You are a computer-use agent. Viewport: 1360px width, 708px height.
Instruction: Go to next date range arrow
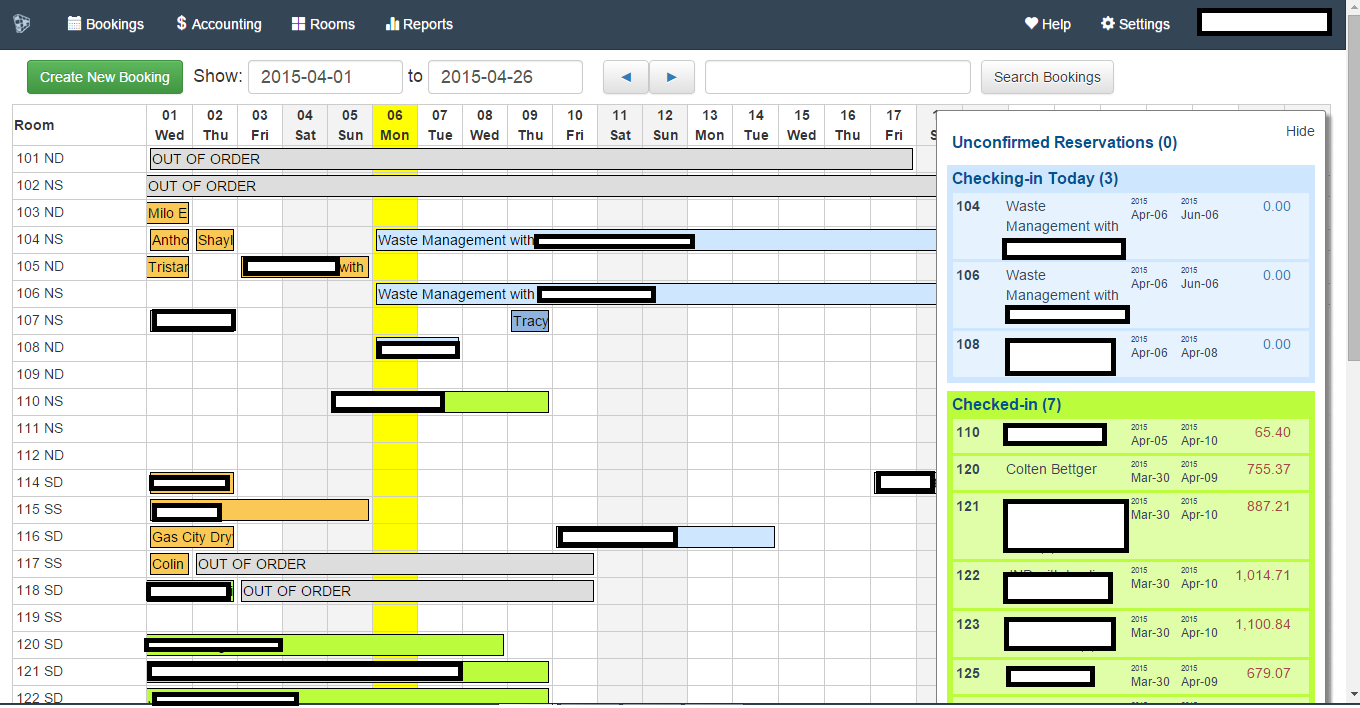tap(672, 77)
